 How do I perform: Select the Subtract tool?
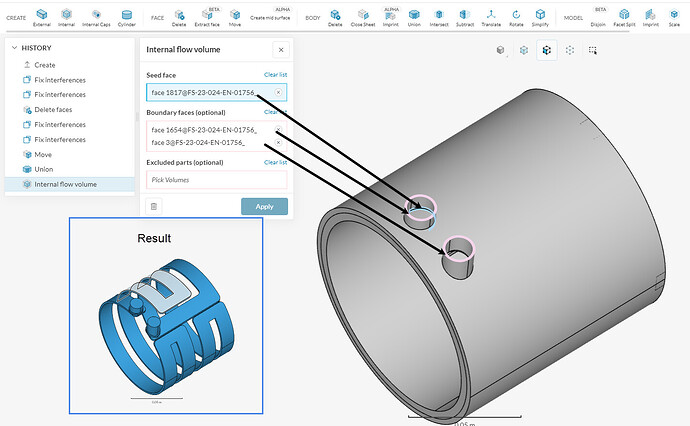point(465,18)
